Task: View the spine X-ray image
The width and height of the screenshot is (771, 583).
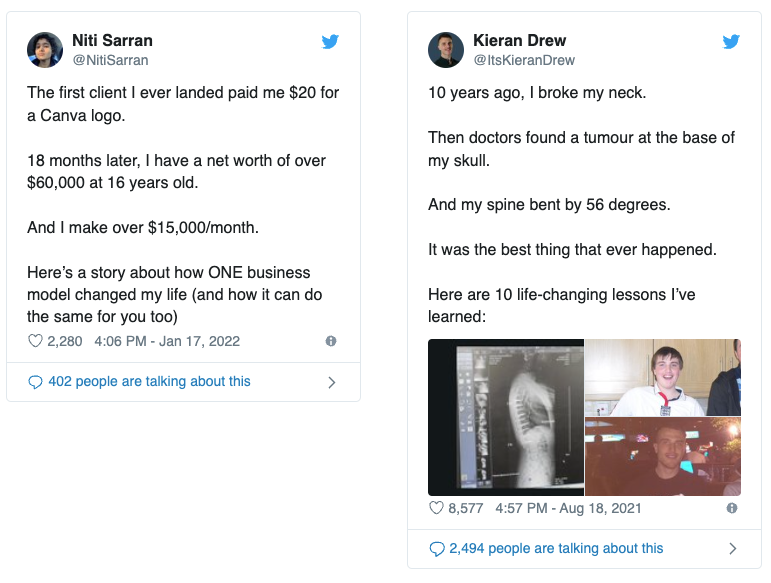Action: pos(506,417)
